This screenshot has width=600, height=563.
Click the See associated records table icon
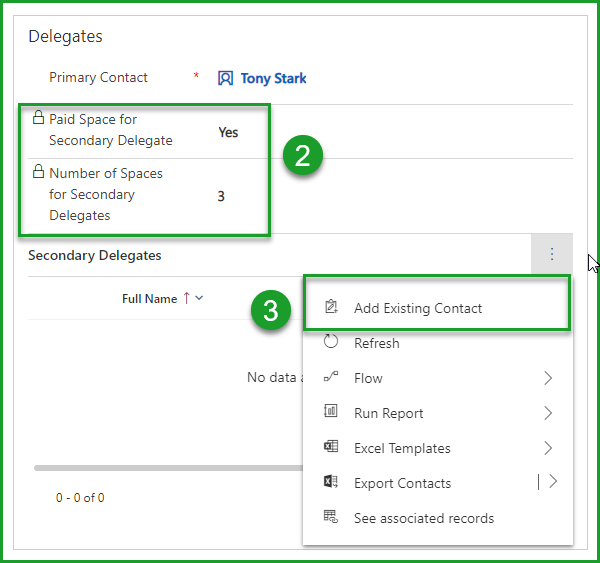pos(331,516)
